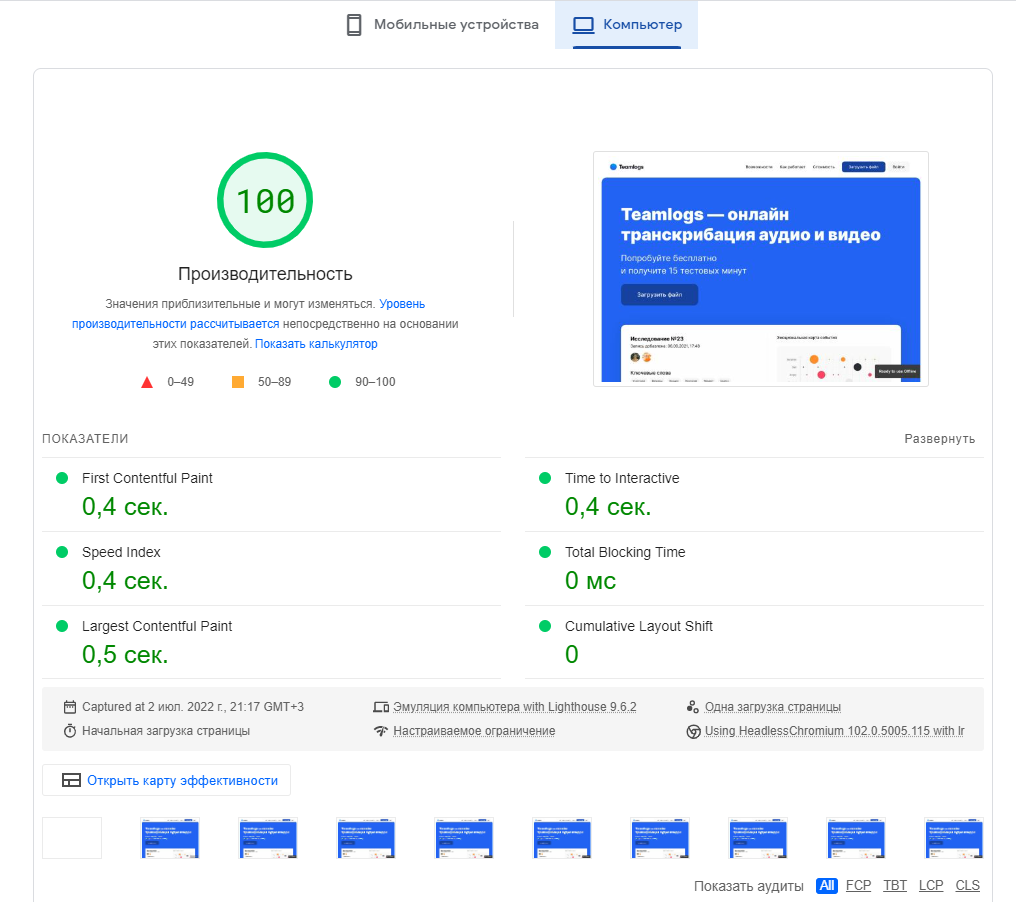
Task: Select the second filmstrip frame
Action: (x=170, y=838)
